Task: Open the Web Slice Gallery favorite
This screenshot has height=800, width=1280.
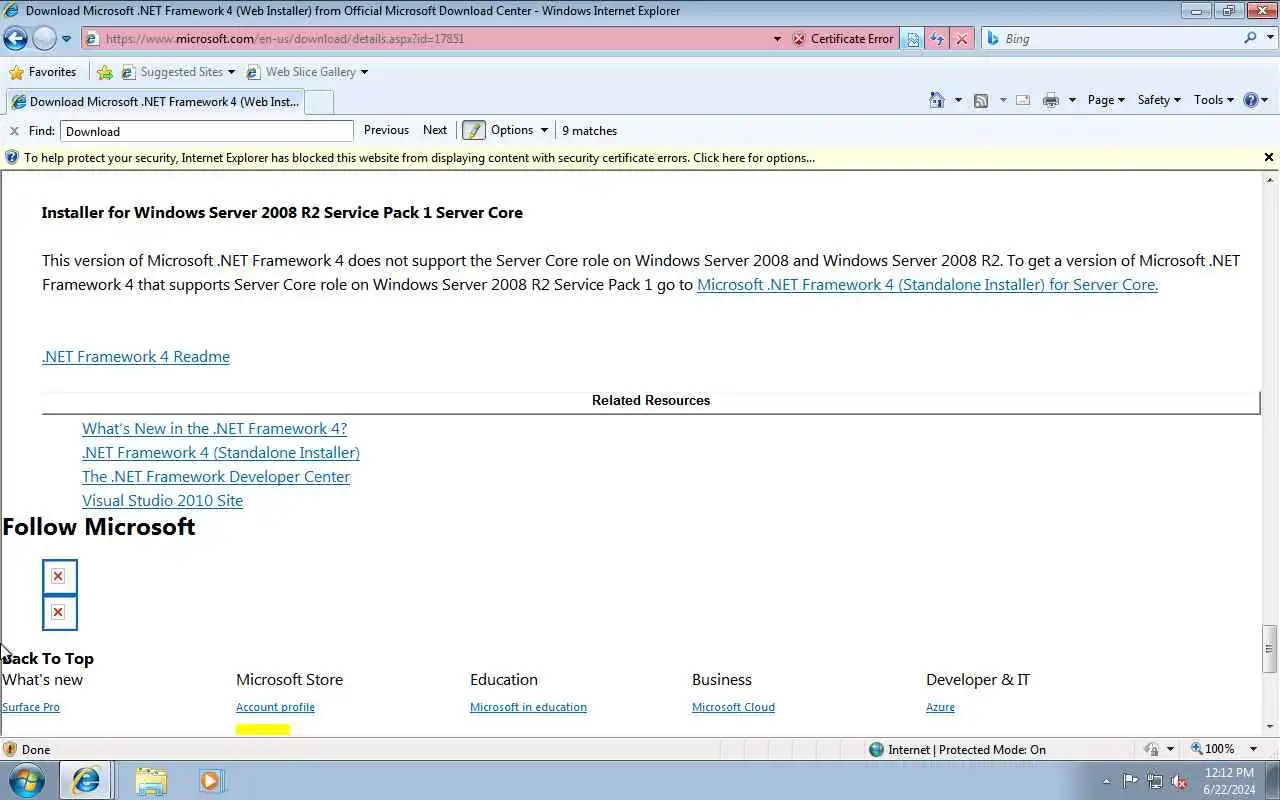Action: (x=307, y=72)
